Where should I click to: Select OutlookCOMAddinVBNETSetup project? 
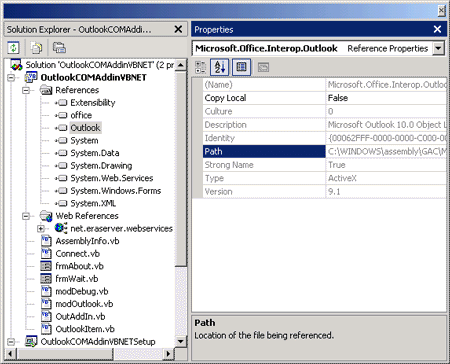98,342
